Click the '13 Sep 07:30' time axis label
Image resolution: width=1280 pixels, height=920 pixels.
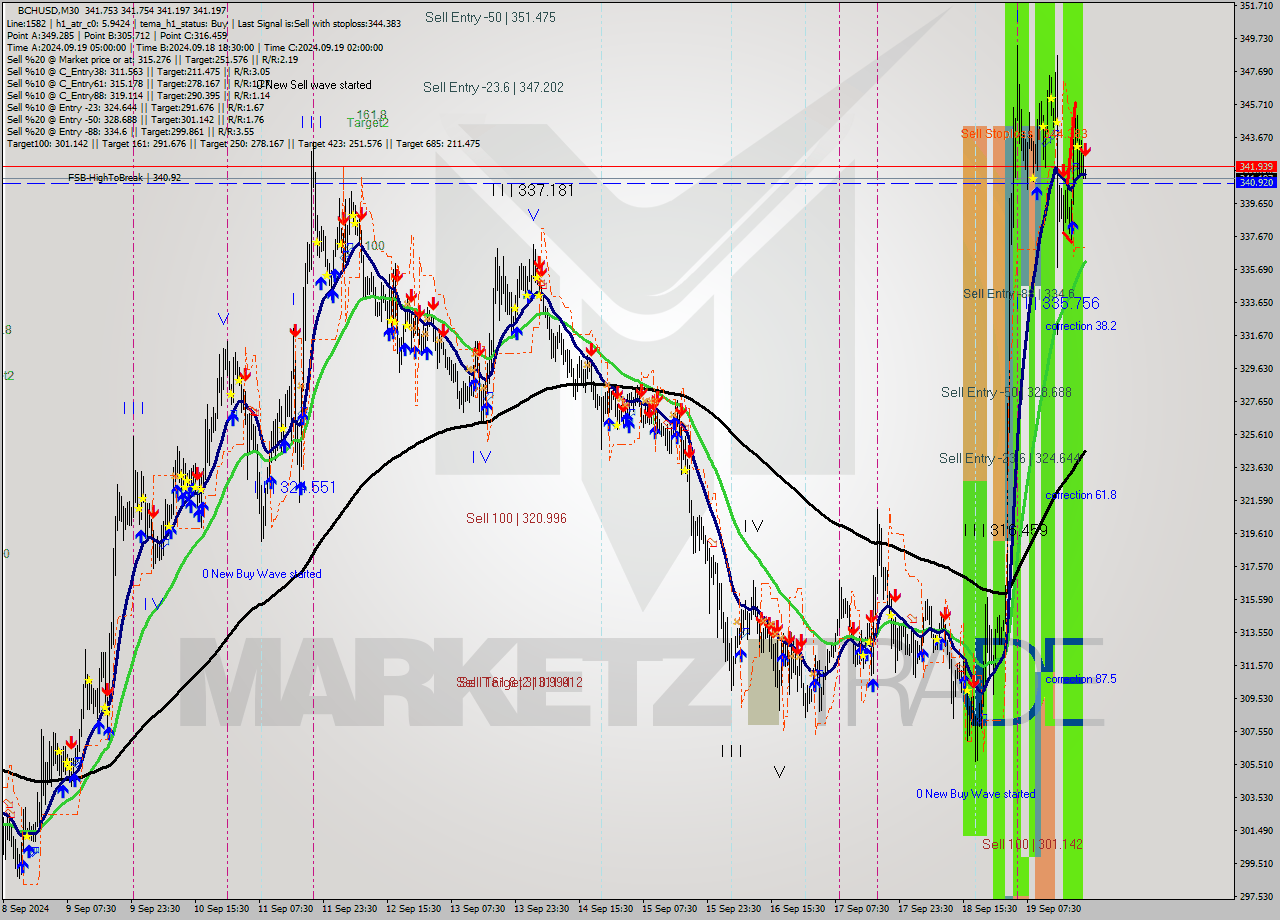477,909
